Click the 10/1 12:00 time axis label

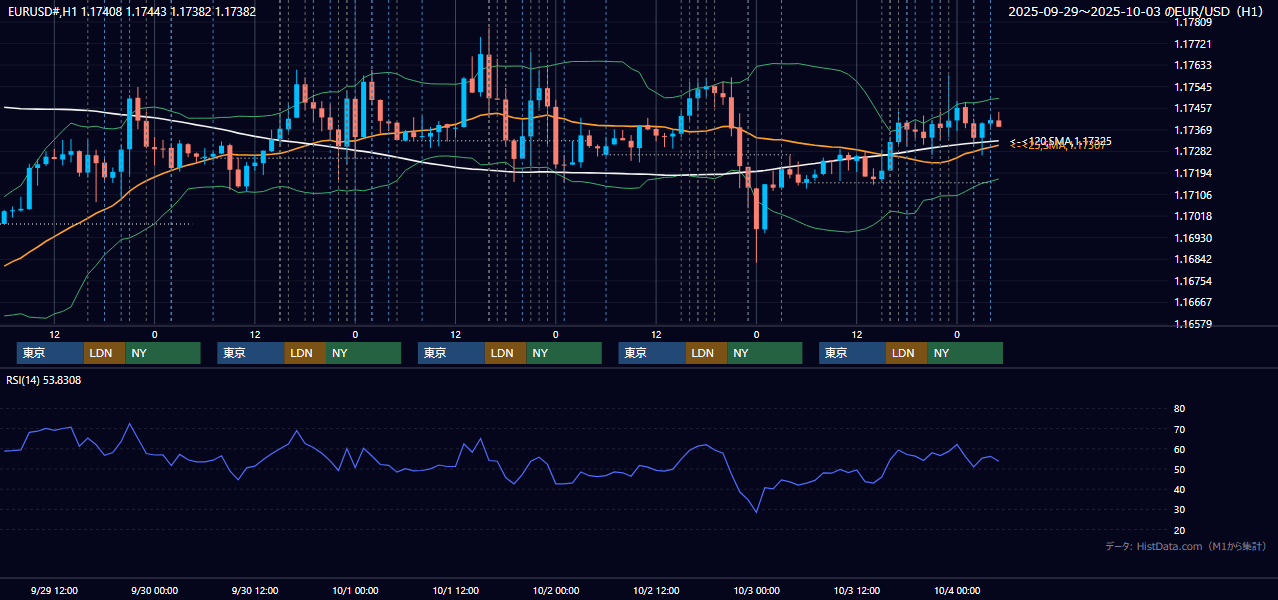pos(455,590)
